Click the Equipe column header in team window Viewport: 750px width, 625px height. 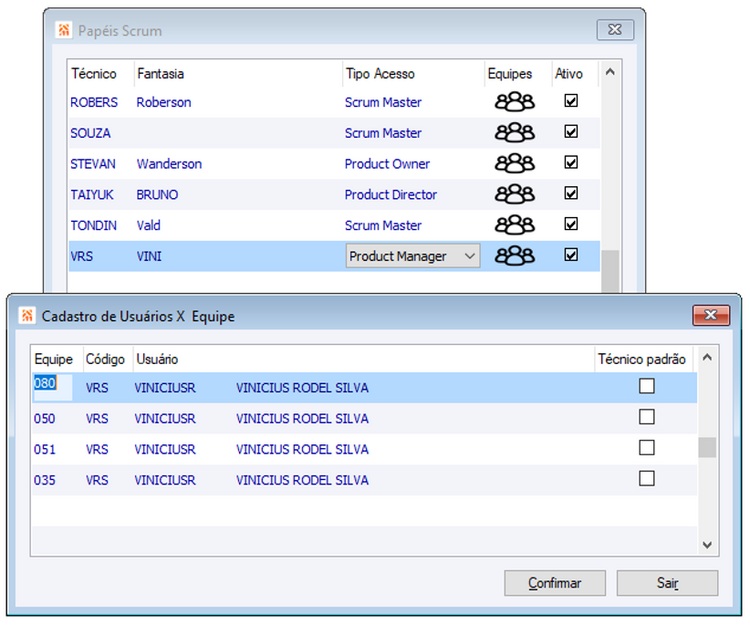54,359
